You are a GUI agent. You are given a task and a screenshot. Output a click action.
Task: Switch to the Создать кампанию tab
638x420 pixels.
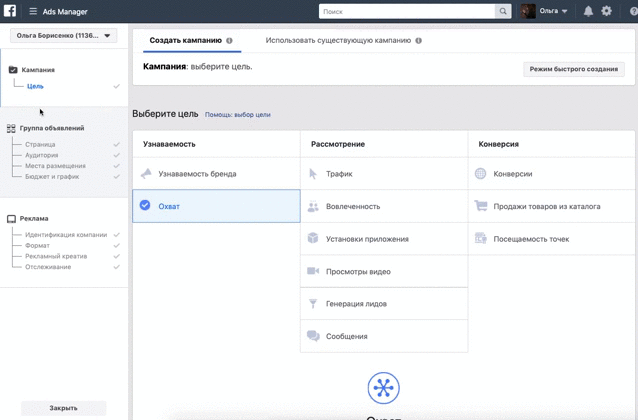[x=186, y=40]
